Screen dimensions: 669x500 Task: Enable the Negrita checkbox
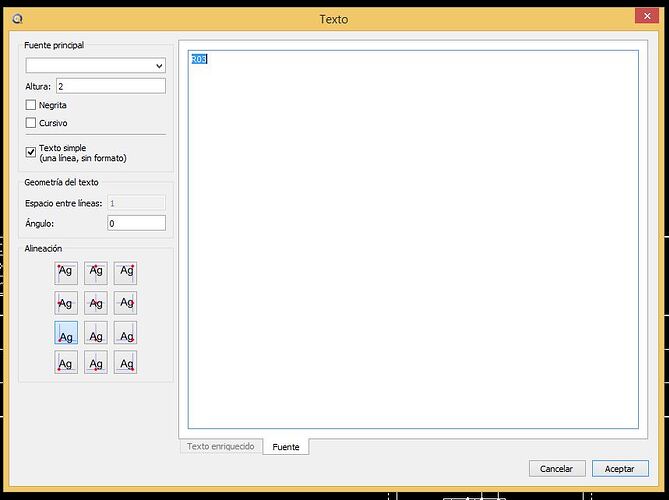point(31,105)
